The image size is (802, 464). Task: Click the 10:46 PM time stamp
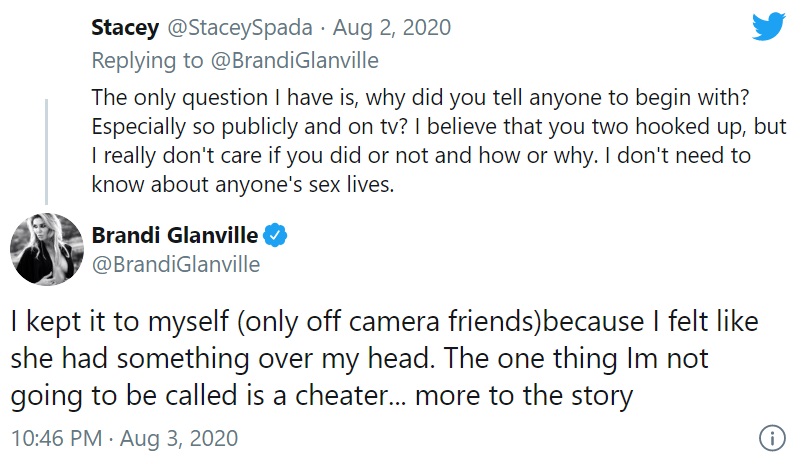pos(56,438)
